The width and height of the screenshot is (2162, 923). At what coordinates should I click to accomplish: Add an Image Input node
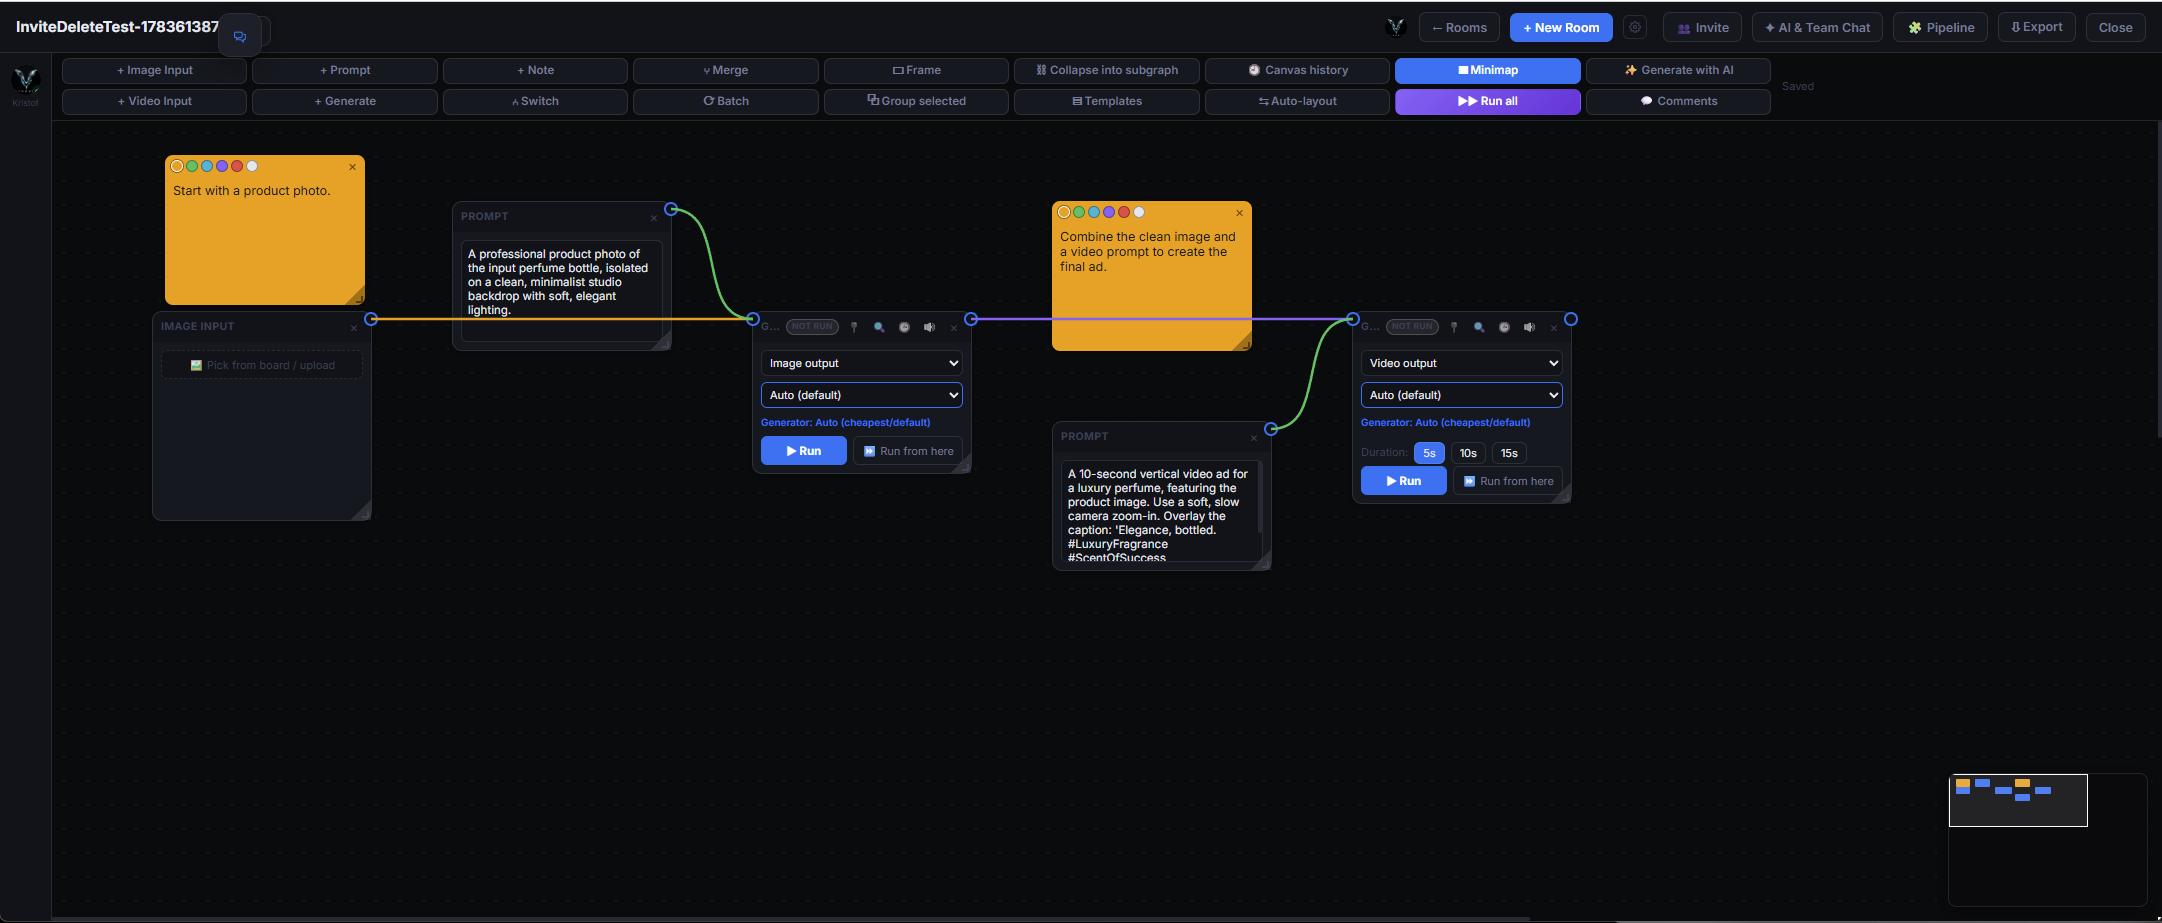(x=154, y=70)
